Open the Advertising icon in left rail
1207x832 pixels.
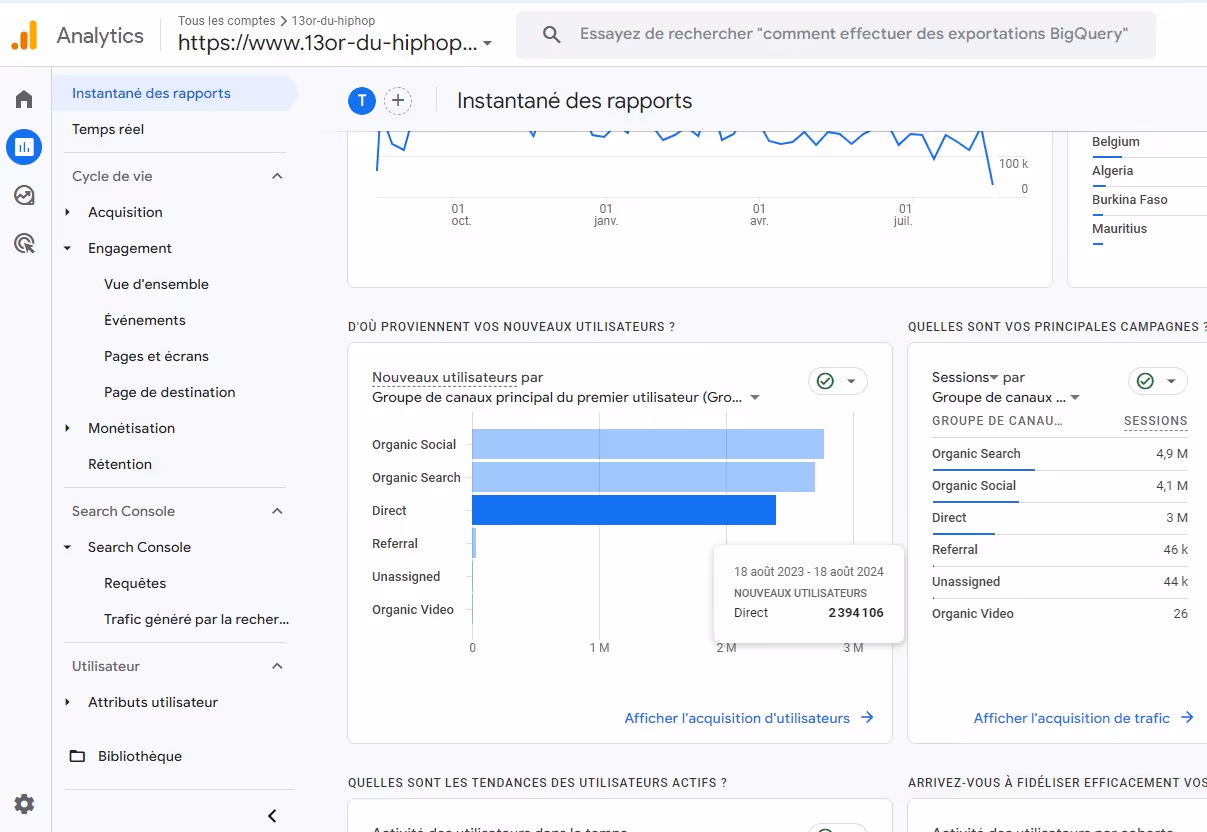coord(24,243)
